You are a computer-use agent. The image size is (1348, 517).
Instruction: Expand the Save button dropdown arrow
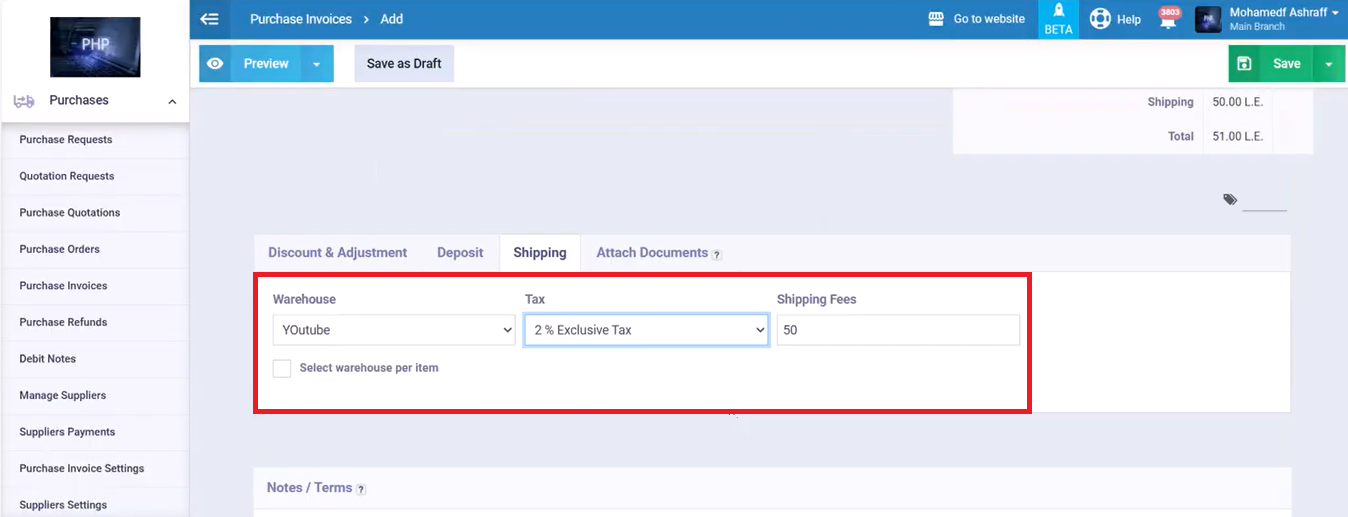[x=1329, y=64]
